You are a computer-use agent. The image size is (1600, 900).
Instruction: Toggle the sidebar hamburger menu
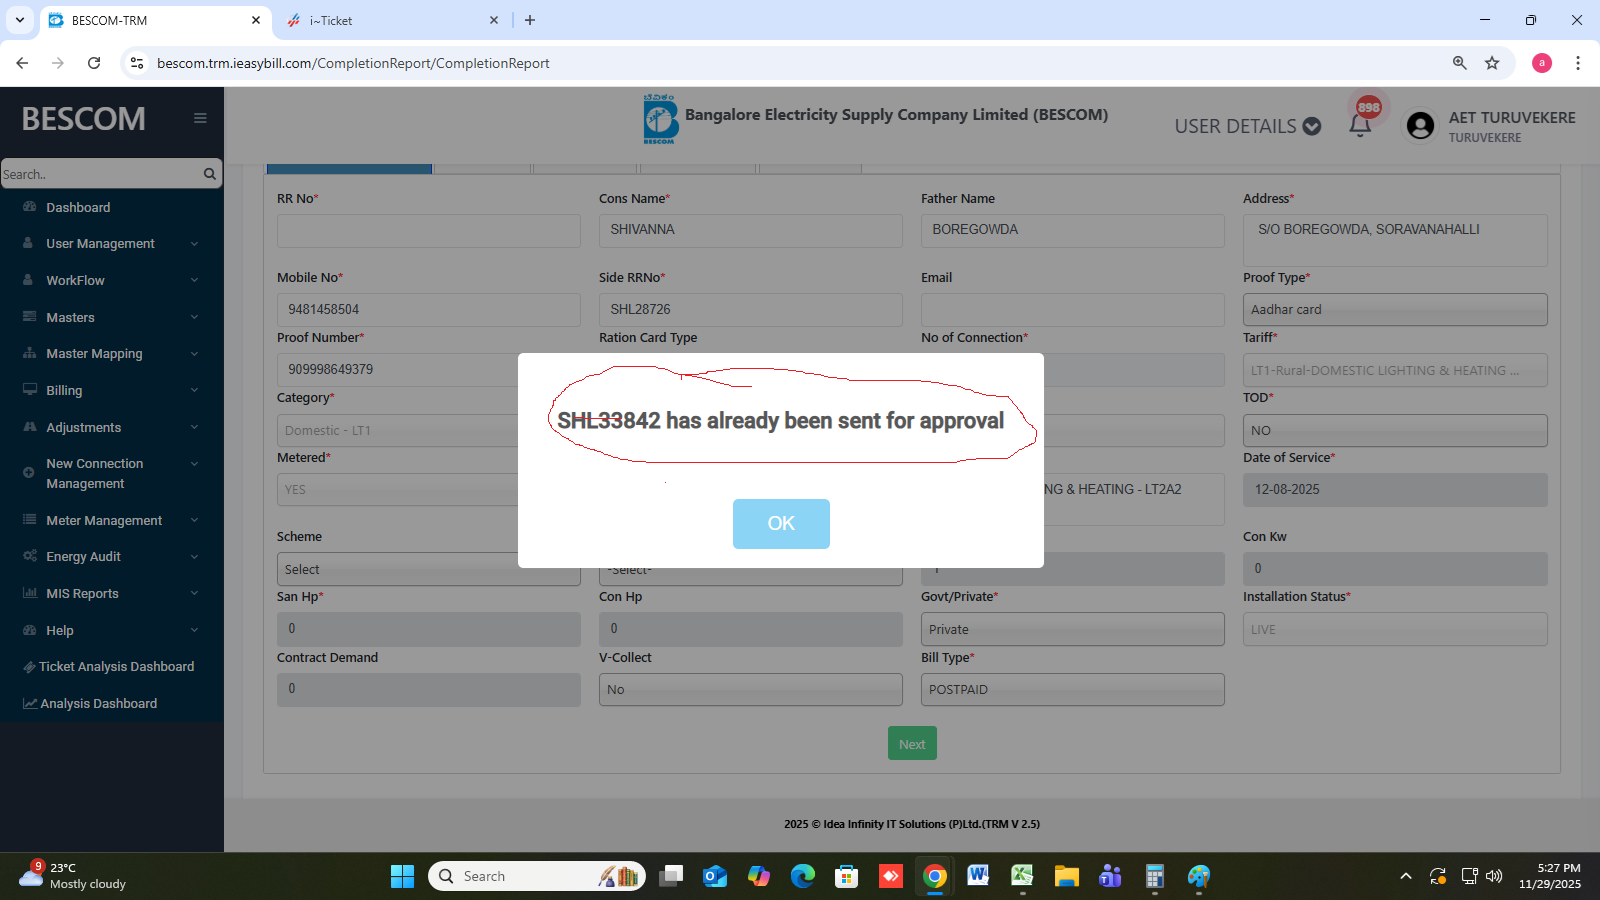tap(200, 118)
